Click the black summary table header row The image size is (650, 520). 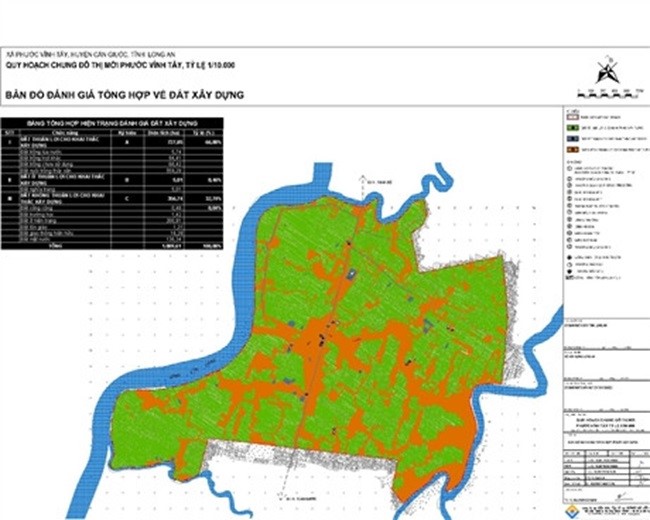tap(113, 123)
